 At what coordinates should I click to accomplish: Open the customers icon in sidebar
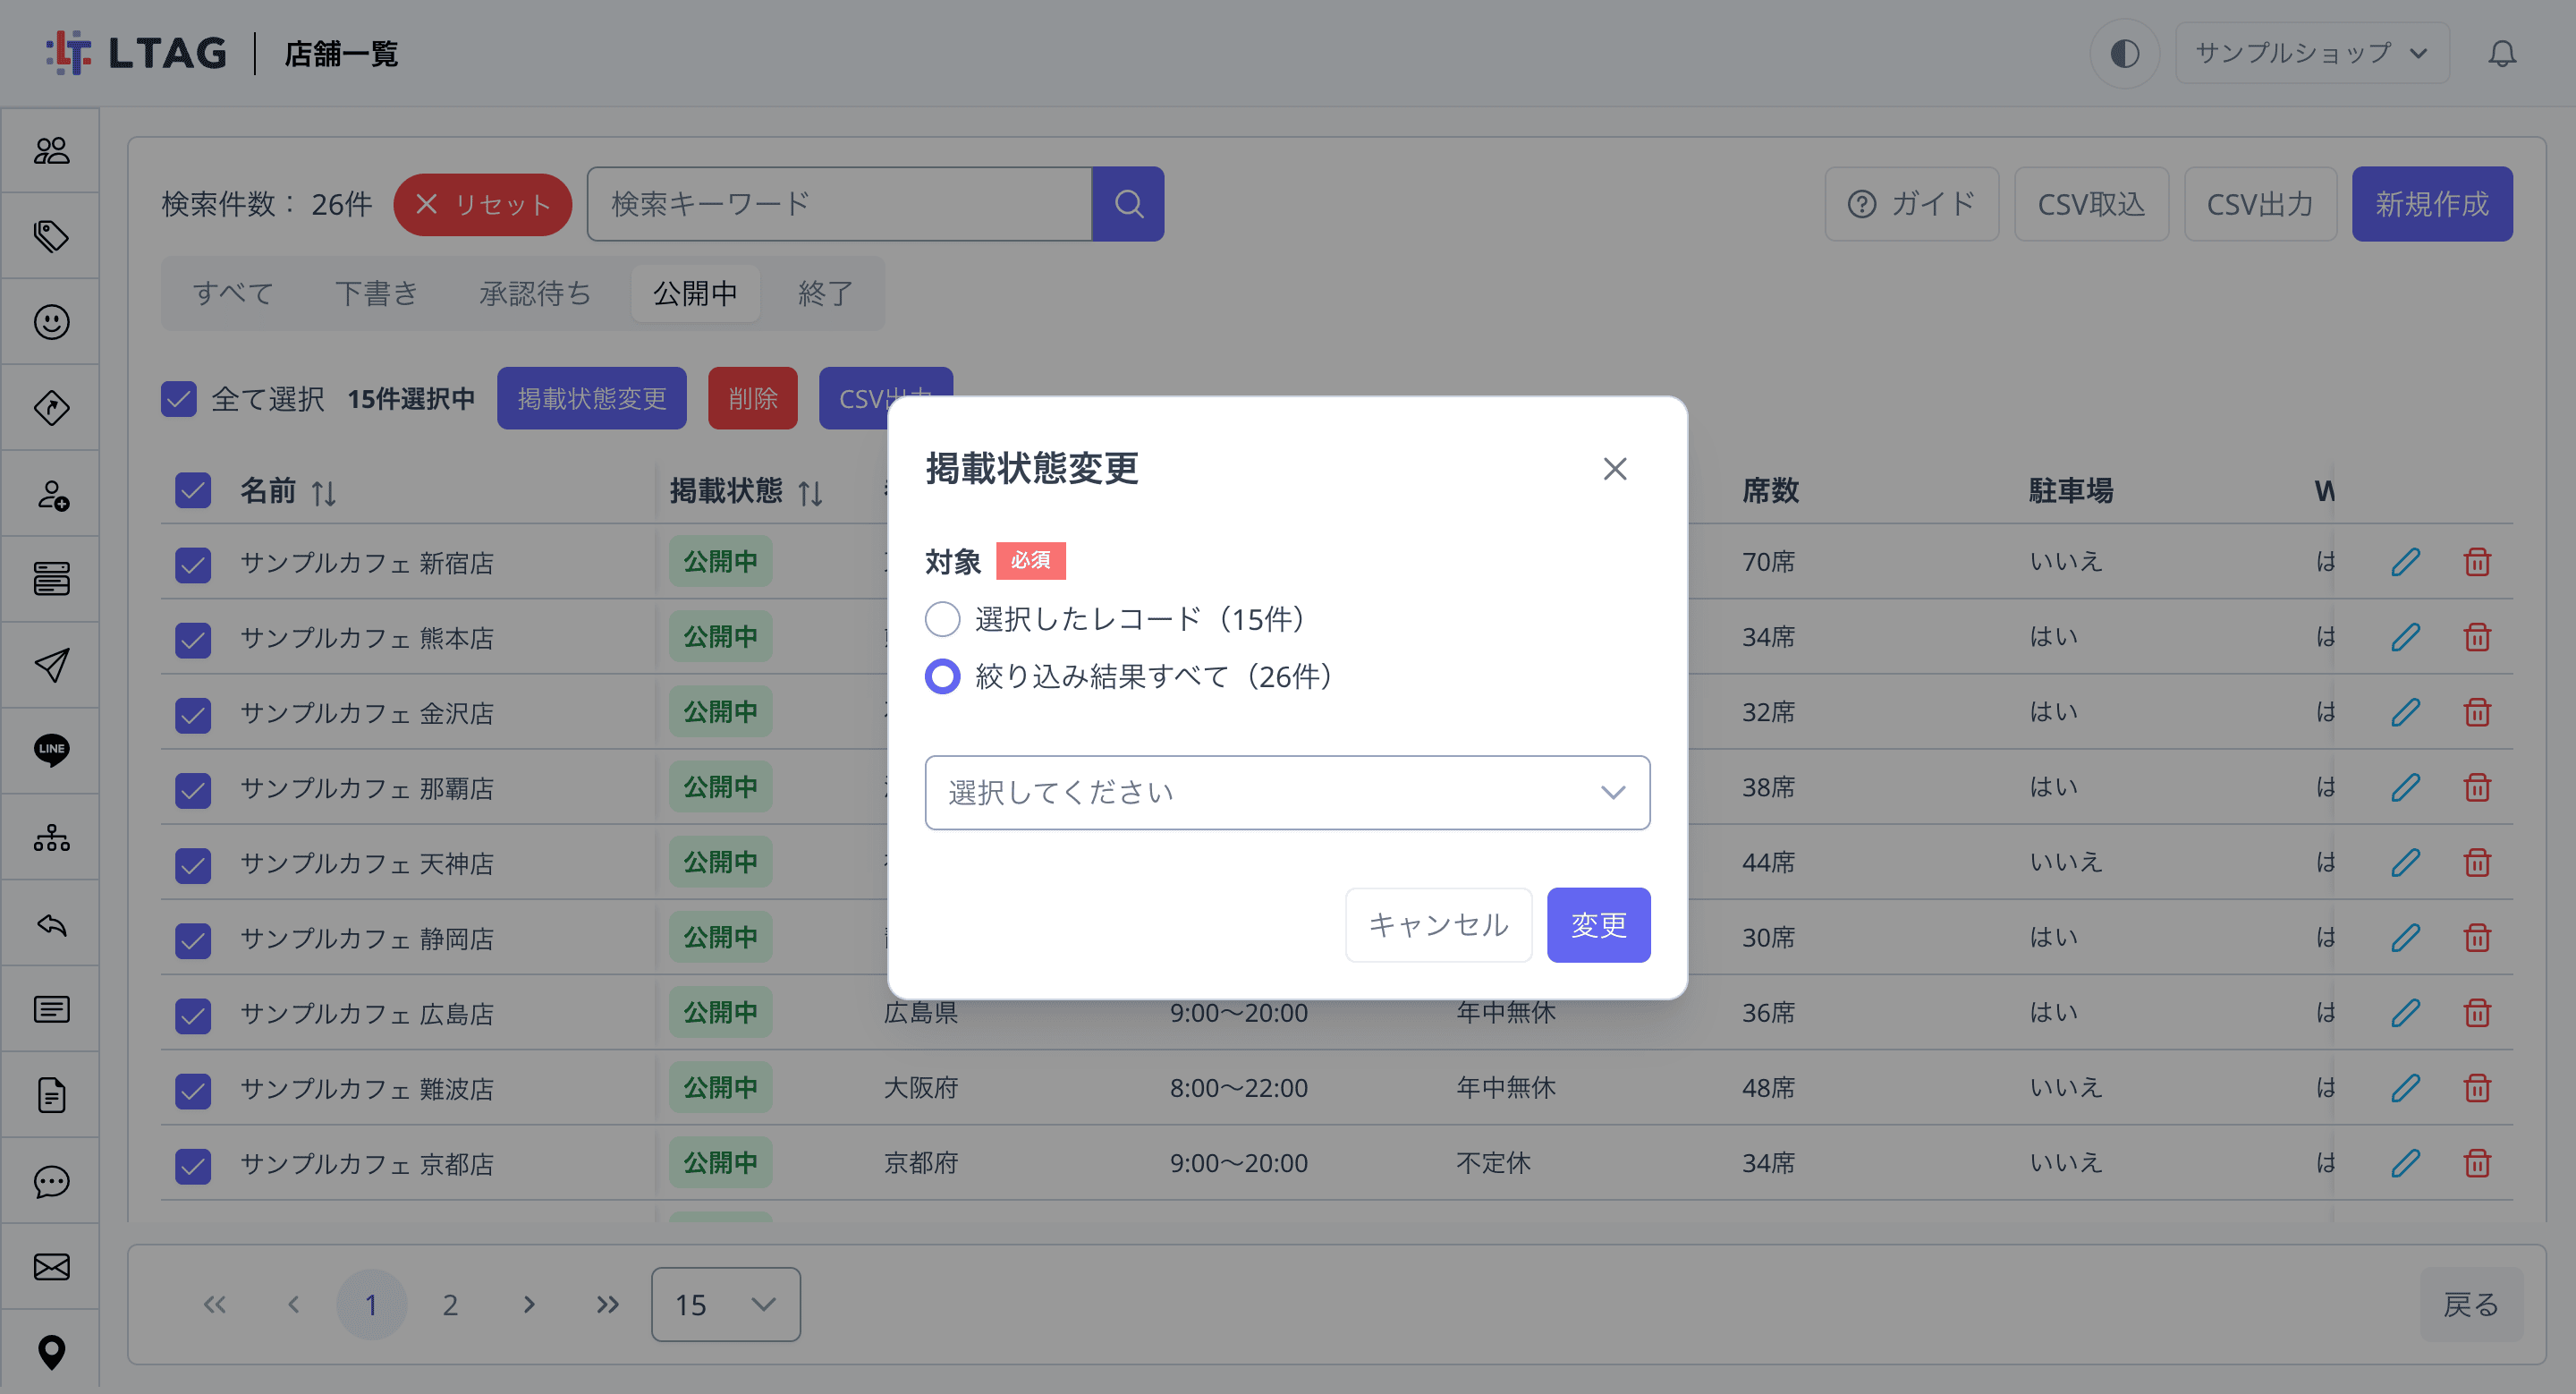click(x=51, y=150)
